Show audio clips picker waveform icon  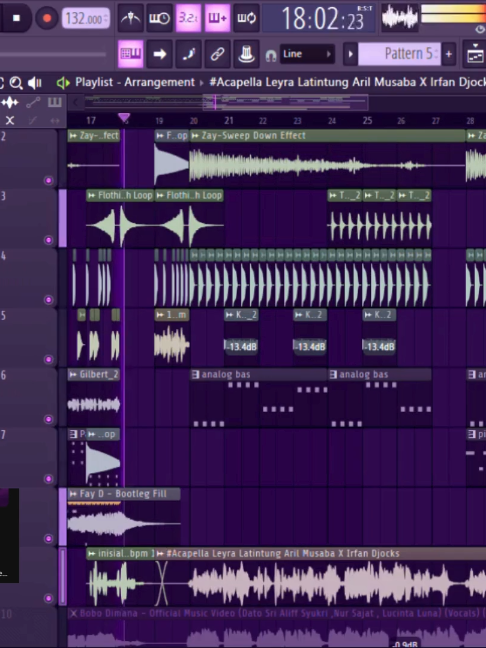[10, 102]
